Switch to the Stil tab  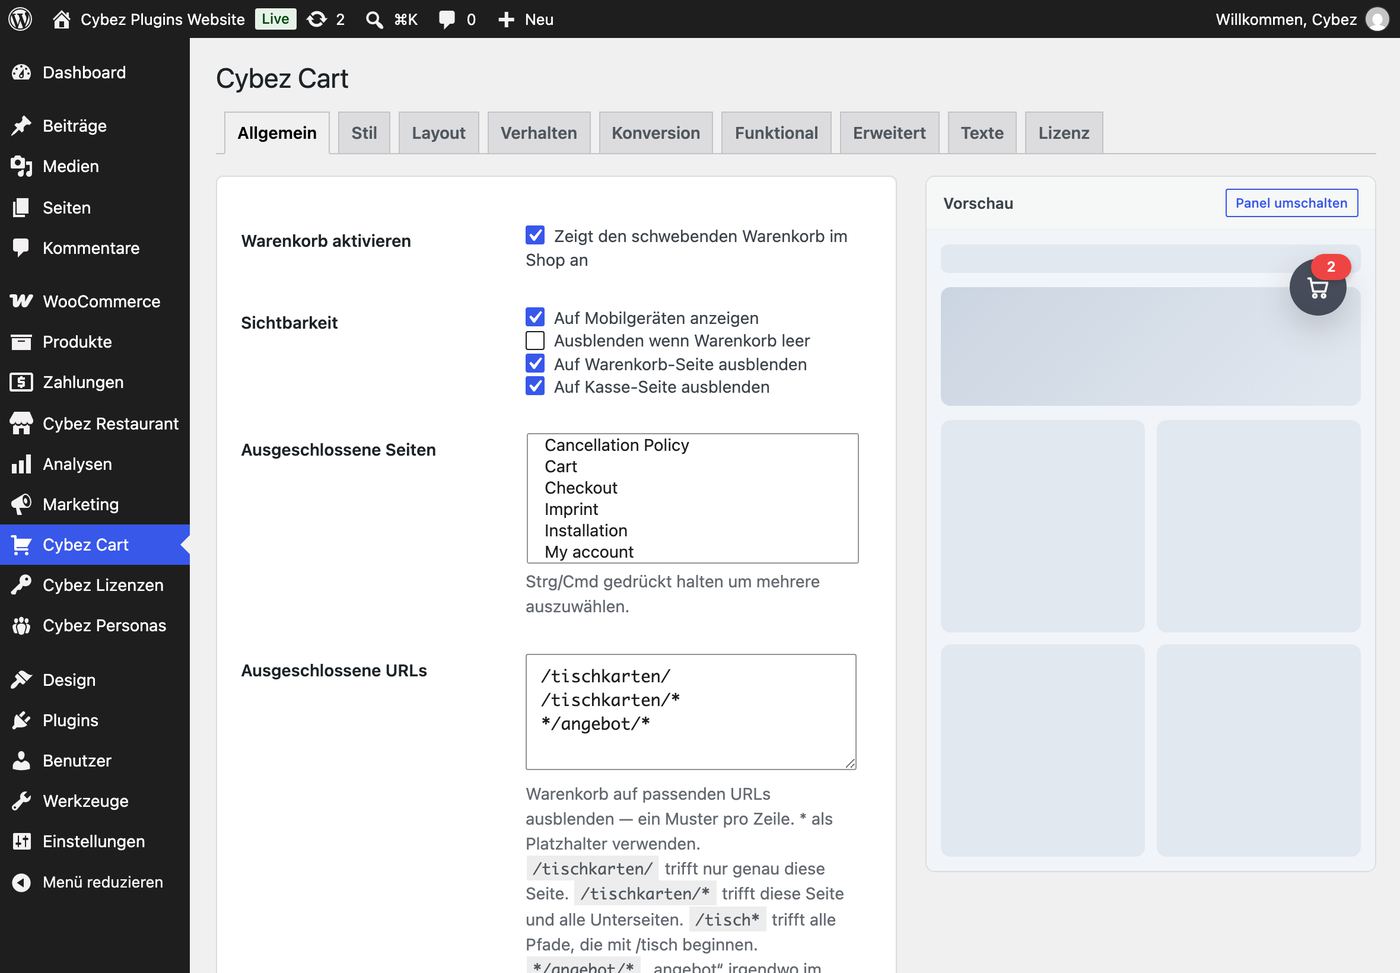click(x=364, y=133)
